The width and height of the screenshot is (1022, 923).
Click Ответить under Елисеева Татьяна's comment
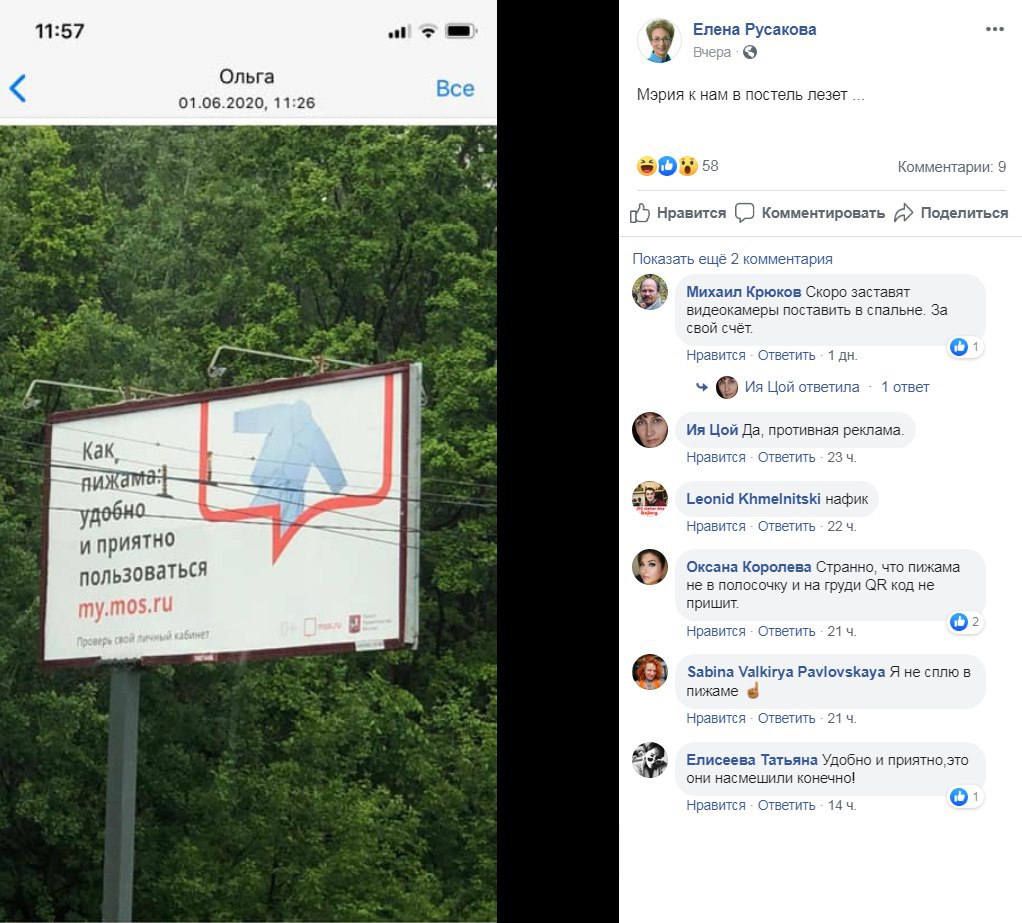tap(786, 806)
